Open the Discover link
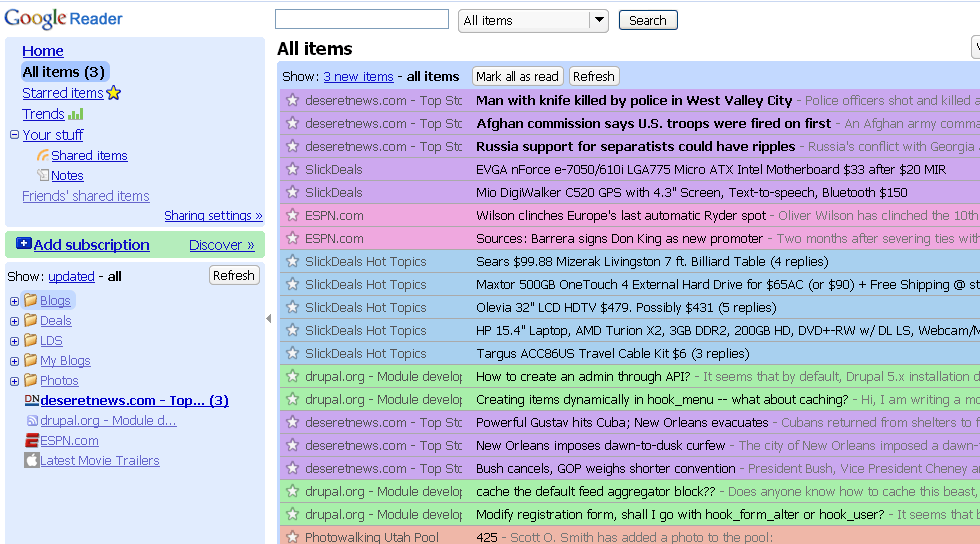The image size is (980, 544). (222, 244)
